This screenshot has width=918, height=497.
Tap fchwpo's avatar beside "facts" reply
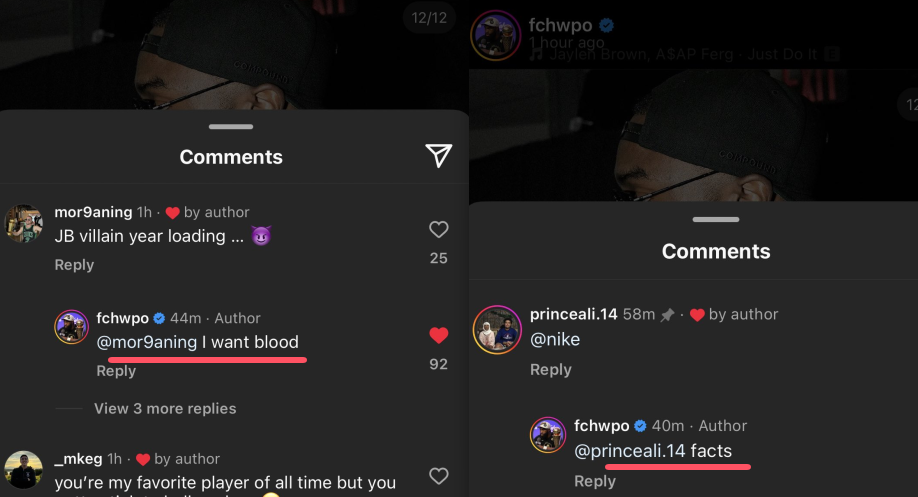pyautogui.click(x=549, y=436)
